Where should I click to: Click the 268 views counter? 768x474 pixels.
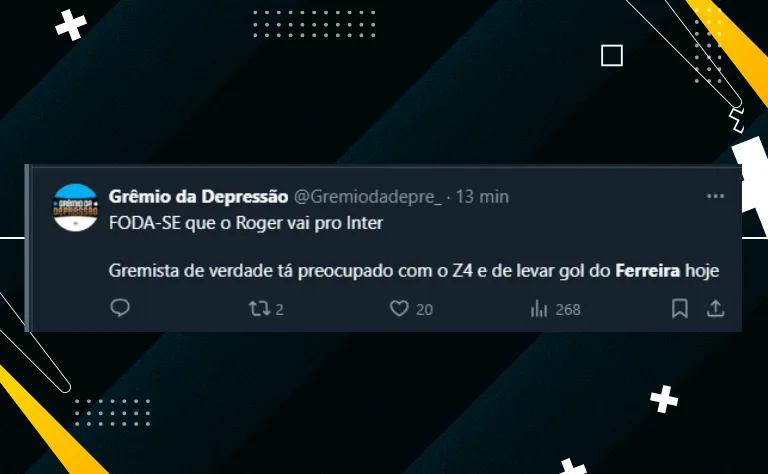point(568,309)
